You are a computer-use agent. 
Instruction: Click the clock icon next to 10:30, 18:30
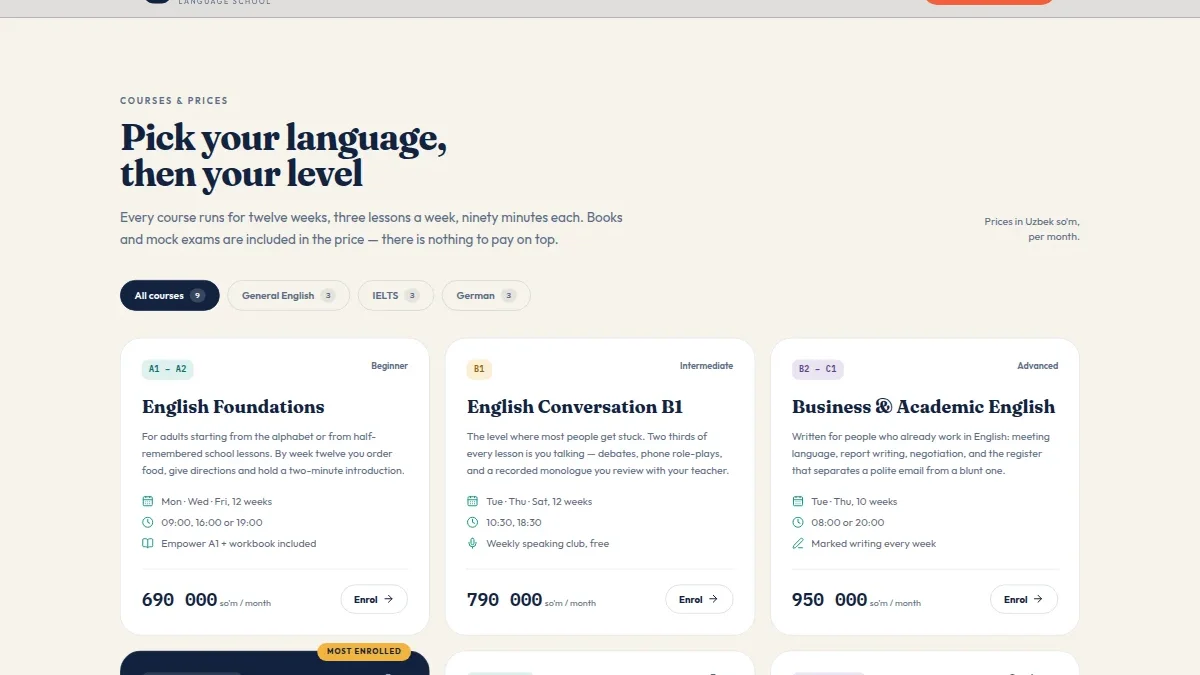473,522
